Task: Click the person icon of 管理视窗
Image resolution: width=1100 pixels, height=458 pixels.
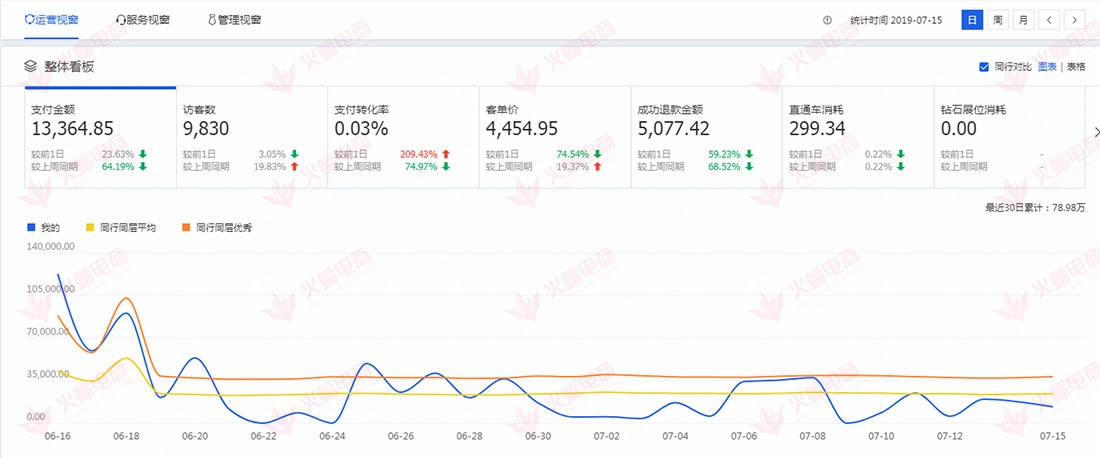Action: [211, 20]
